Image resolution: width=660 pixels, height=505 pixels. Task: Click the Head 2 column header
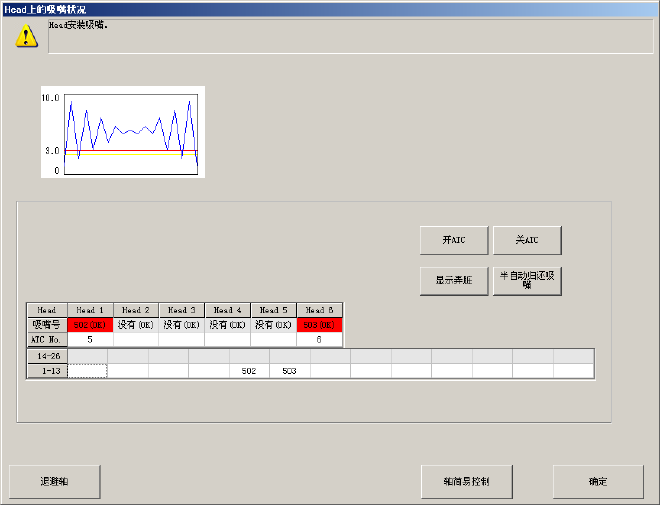pyautogui.click(x=135, y=310)
